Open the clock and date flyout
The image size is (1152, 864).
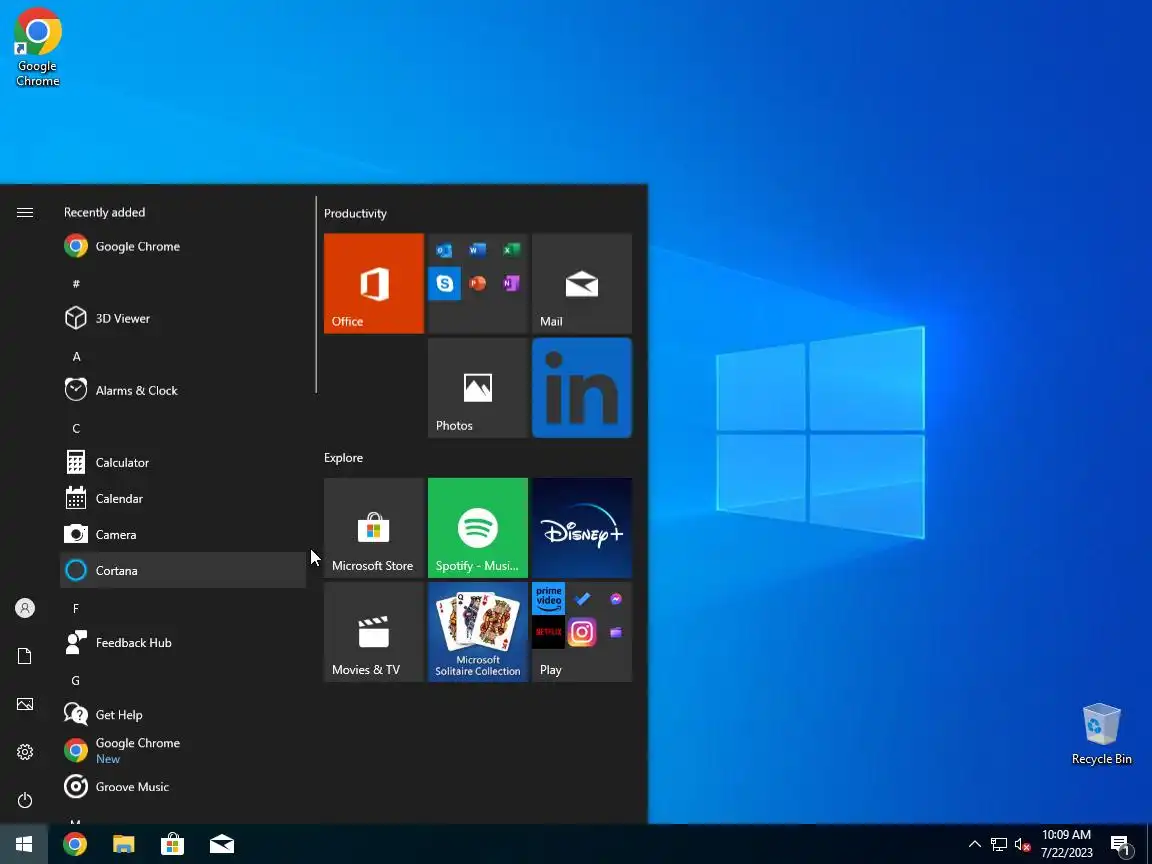tap(1067, 844)
